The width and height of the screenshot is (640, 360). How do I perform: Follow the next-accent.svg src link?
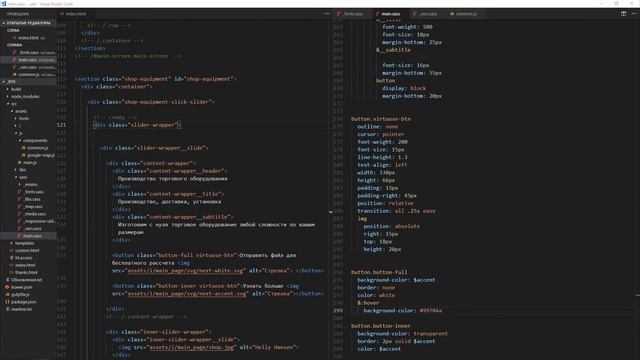187,294
